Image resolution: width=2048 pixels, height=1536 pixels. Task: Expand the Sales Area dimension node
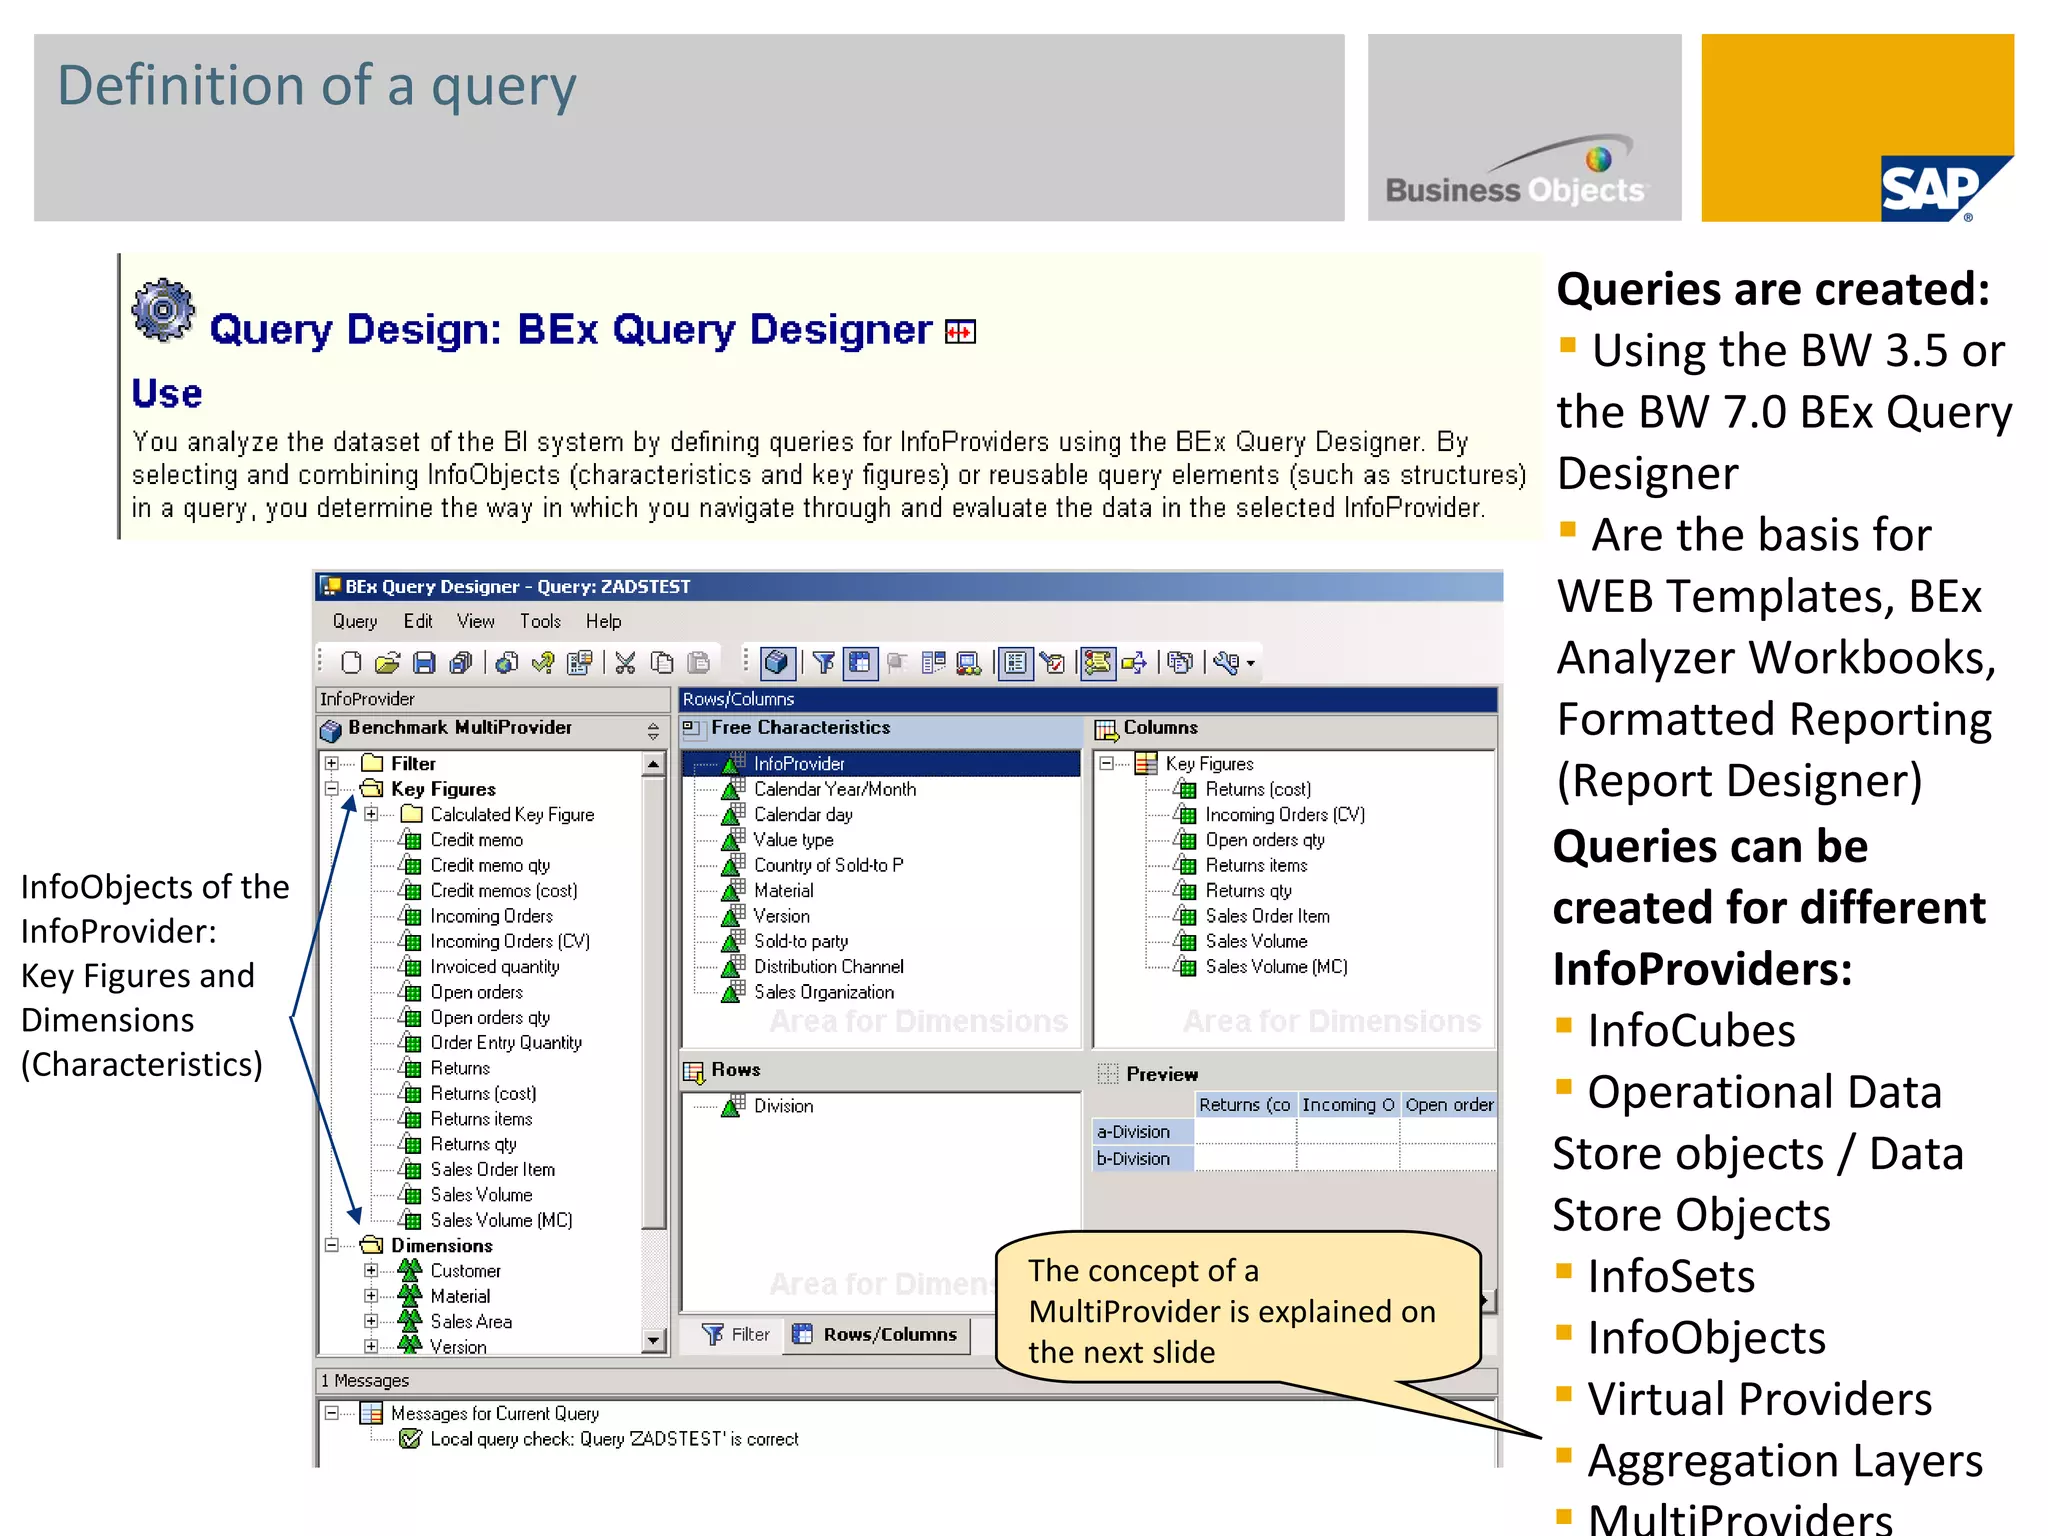pos(371,1321)
